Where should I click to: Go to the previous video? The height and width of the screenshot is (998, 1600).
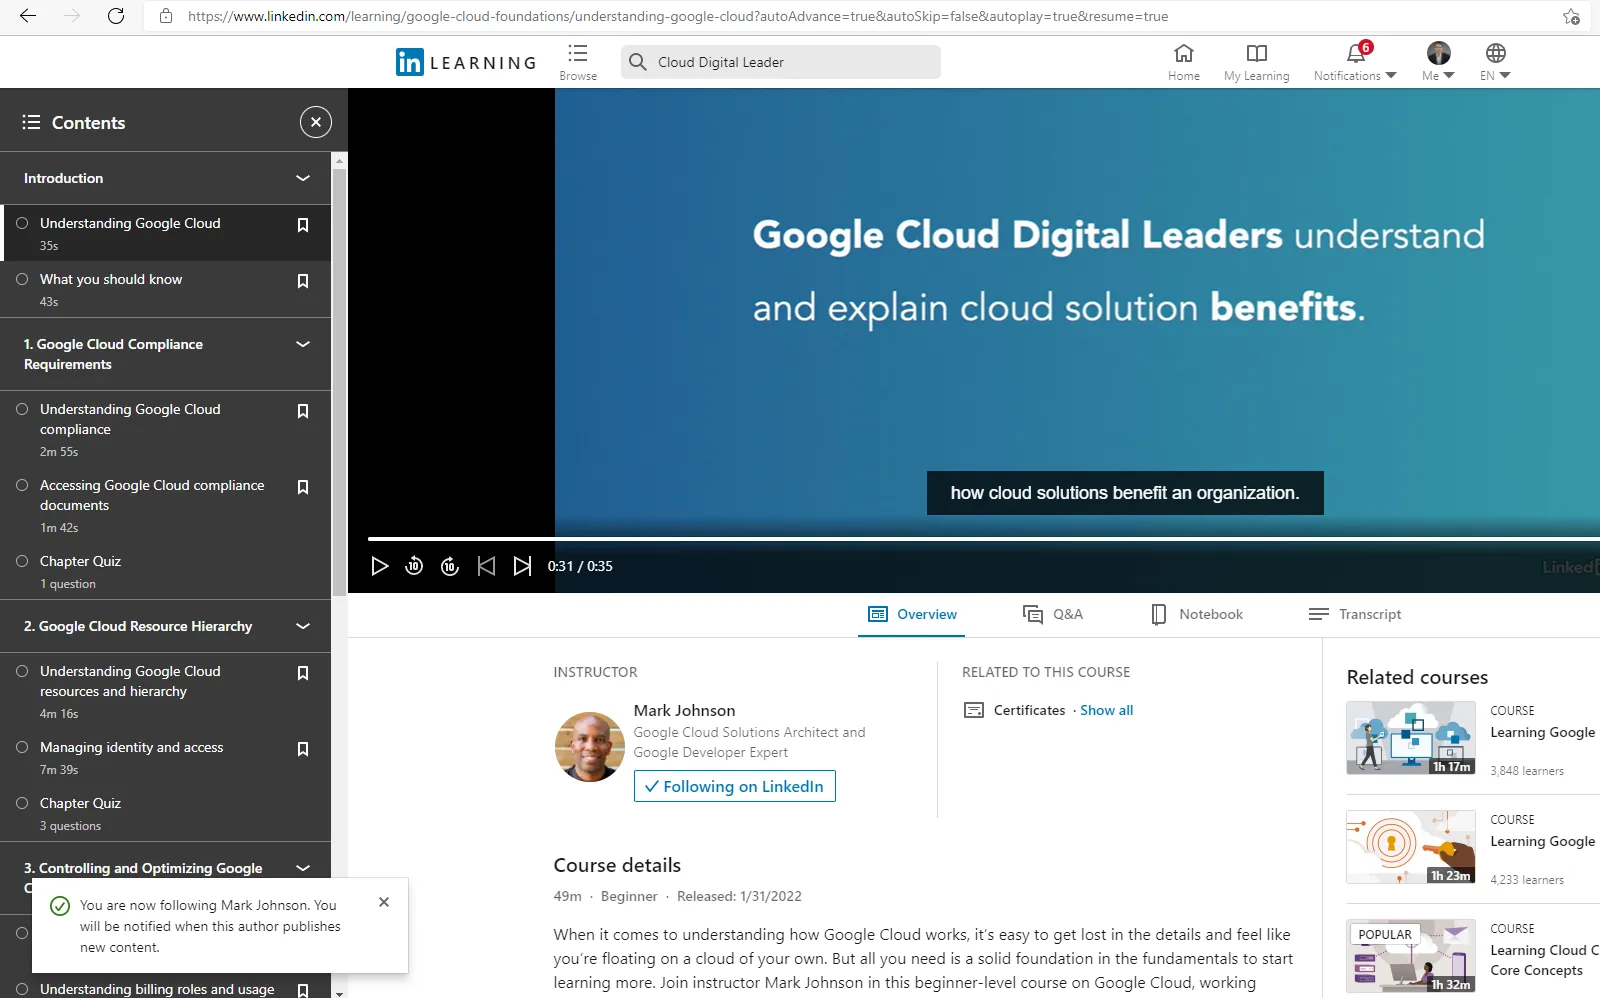pos(486,566)
